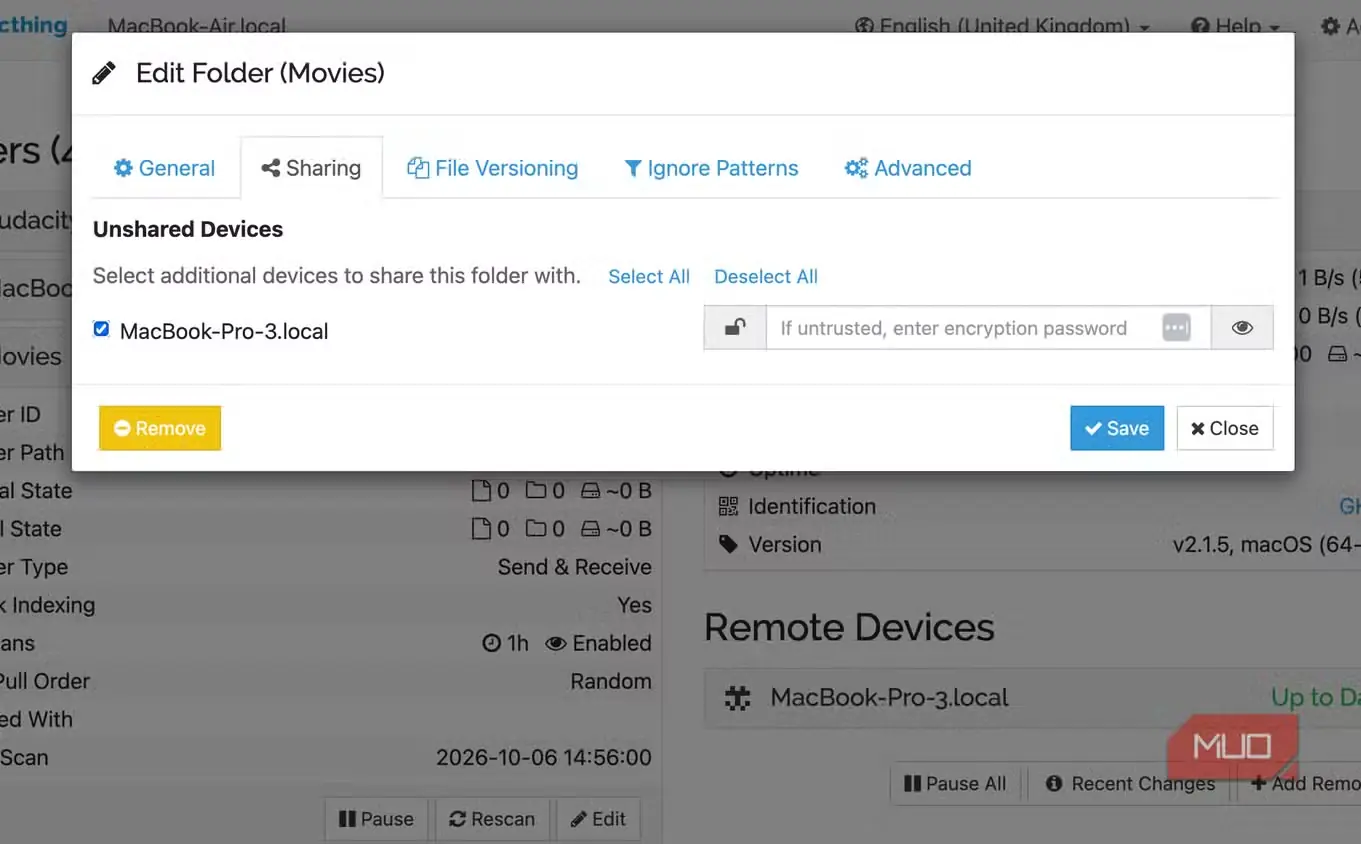Uncheck the MacBook-Pro-3.local checkbox

[101, 329]
